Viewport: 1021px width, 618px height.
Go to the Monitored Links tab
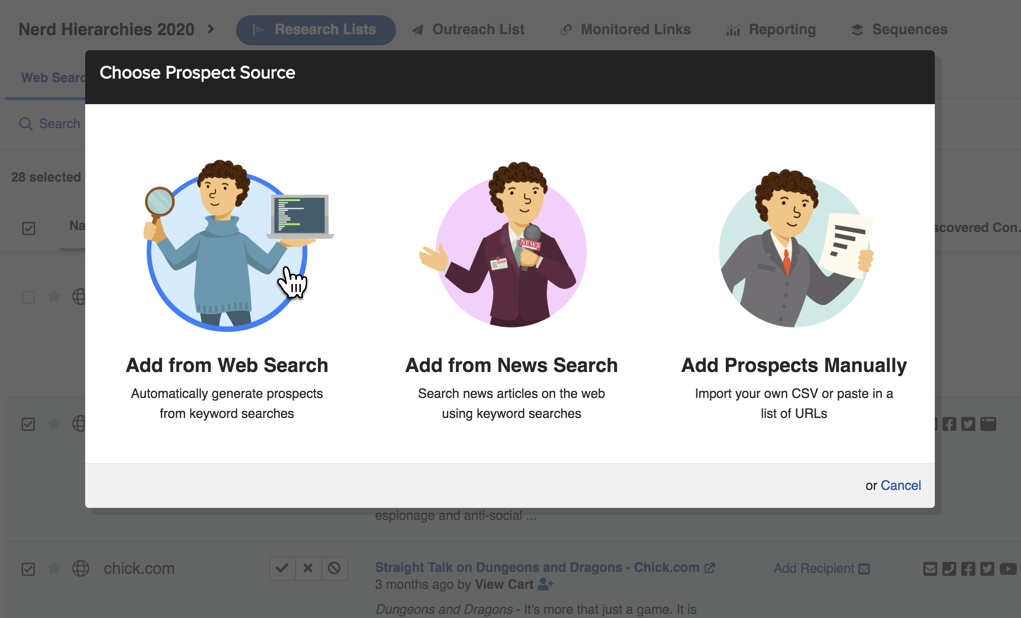coord(625,30)
